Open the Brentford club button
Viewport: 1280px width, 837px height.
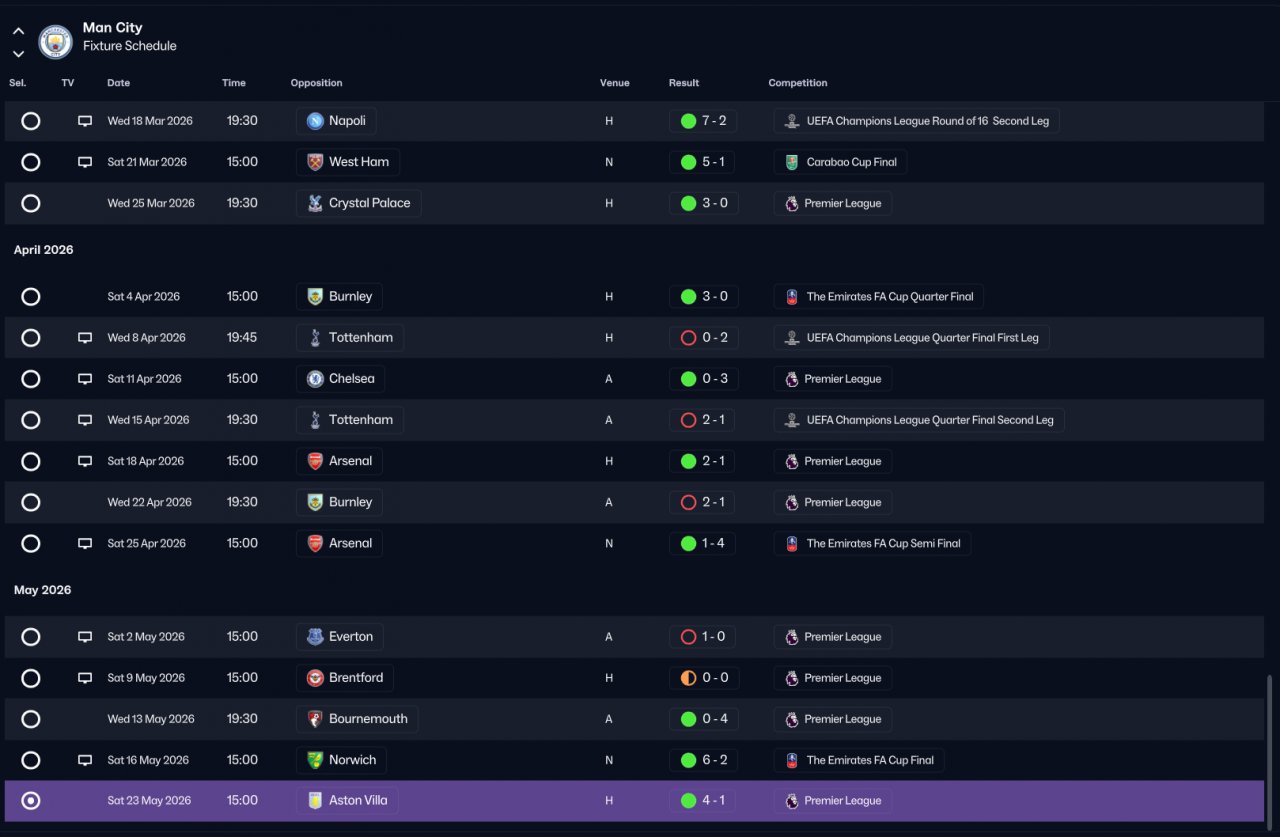(x=345, y=678)
